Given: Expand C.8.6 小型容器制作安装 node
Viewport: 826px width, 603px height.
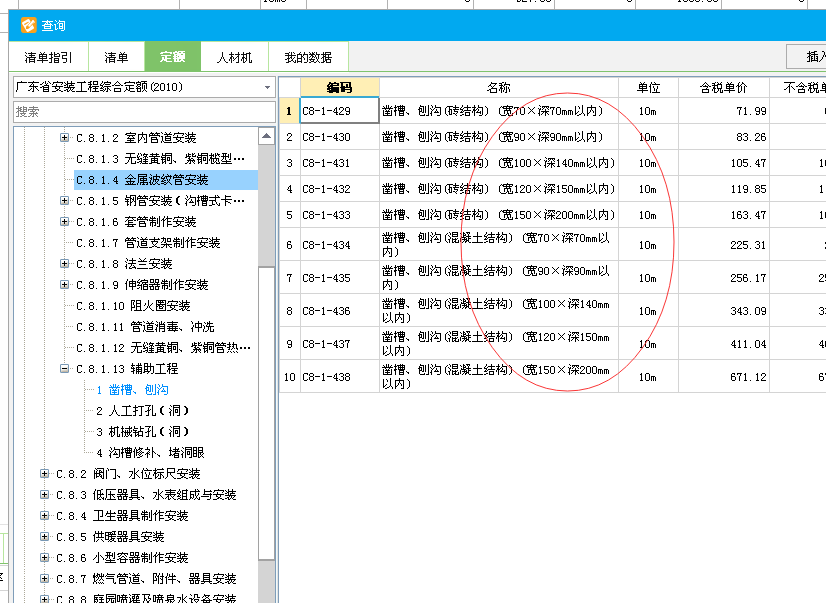Looking at the screenshot, I should coord(45,558).
